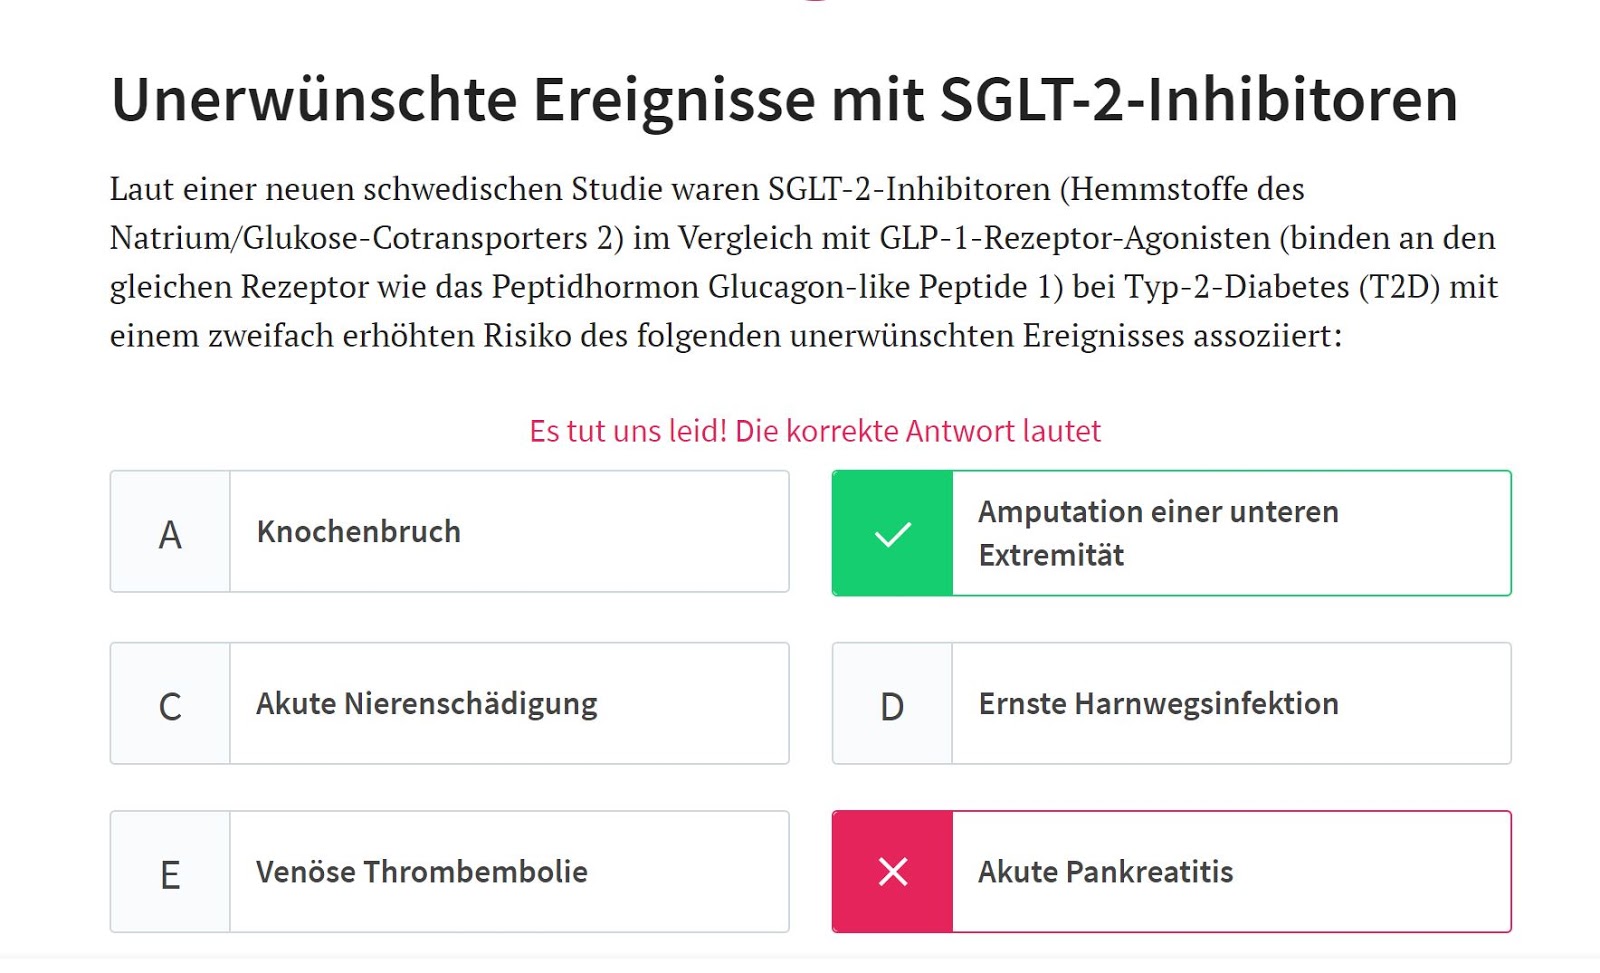Pick the Ernste Harnwegsinfektion answer text

click(1158, 704)
